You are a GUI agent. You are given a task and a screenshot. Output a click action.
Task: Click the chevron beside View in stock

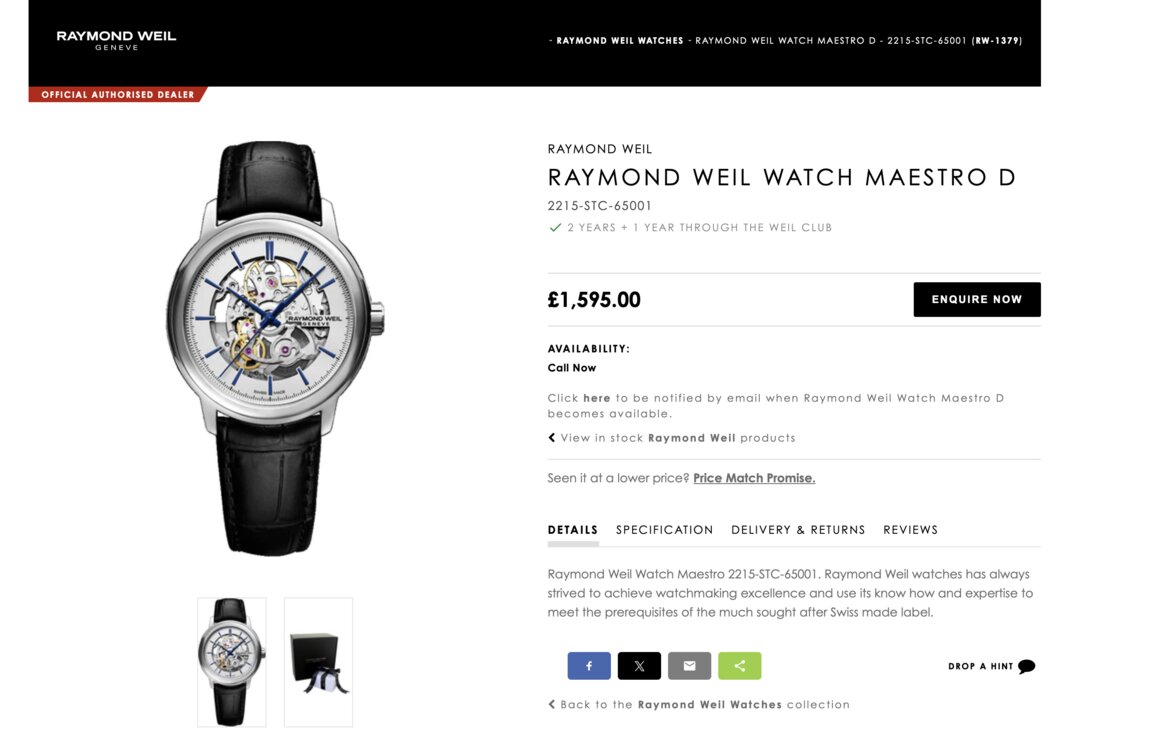tap(552, 438)
